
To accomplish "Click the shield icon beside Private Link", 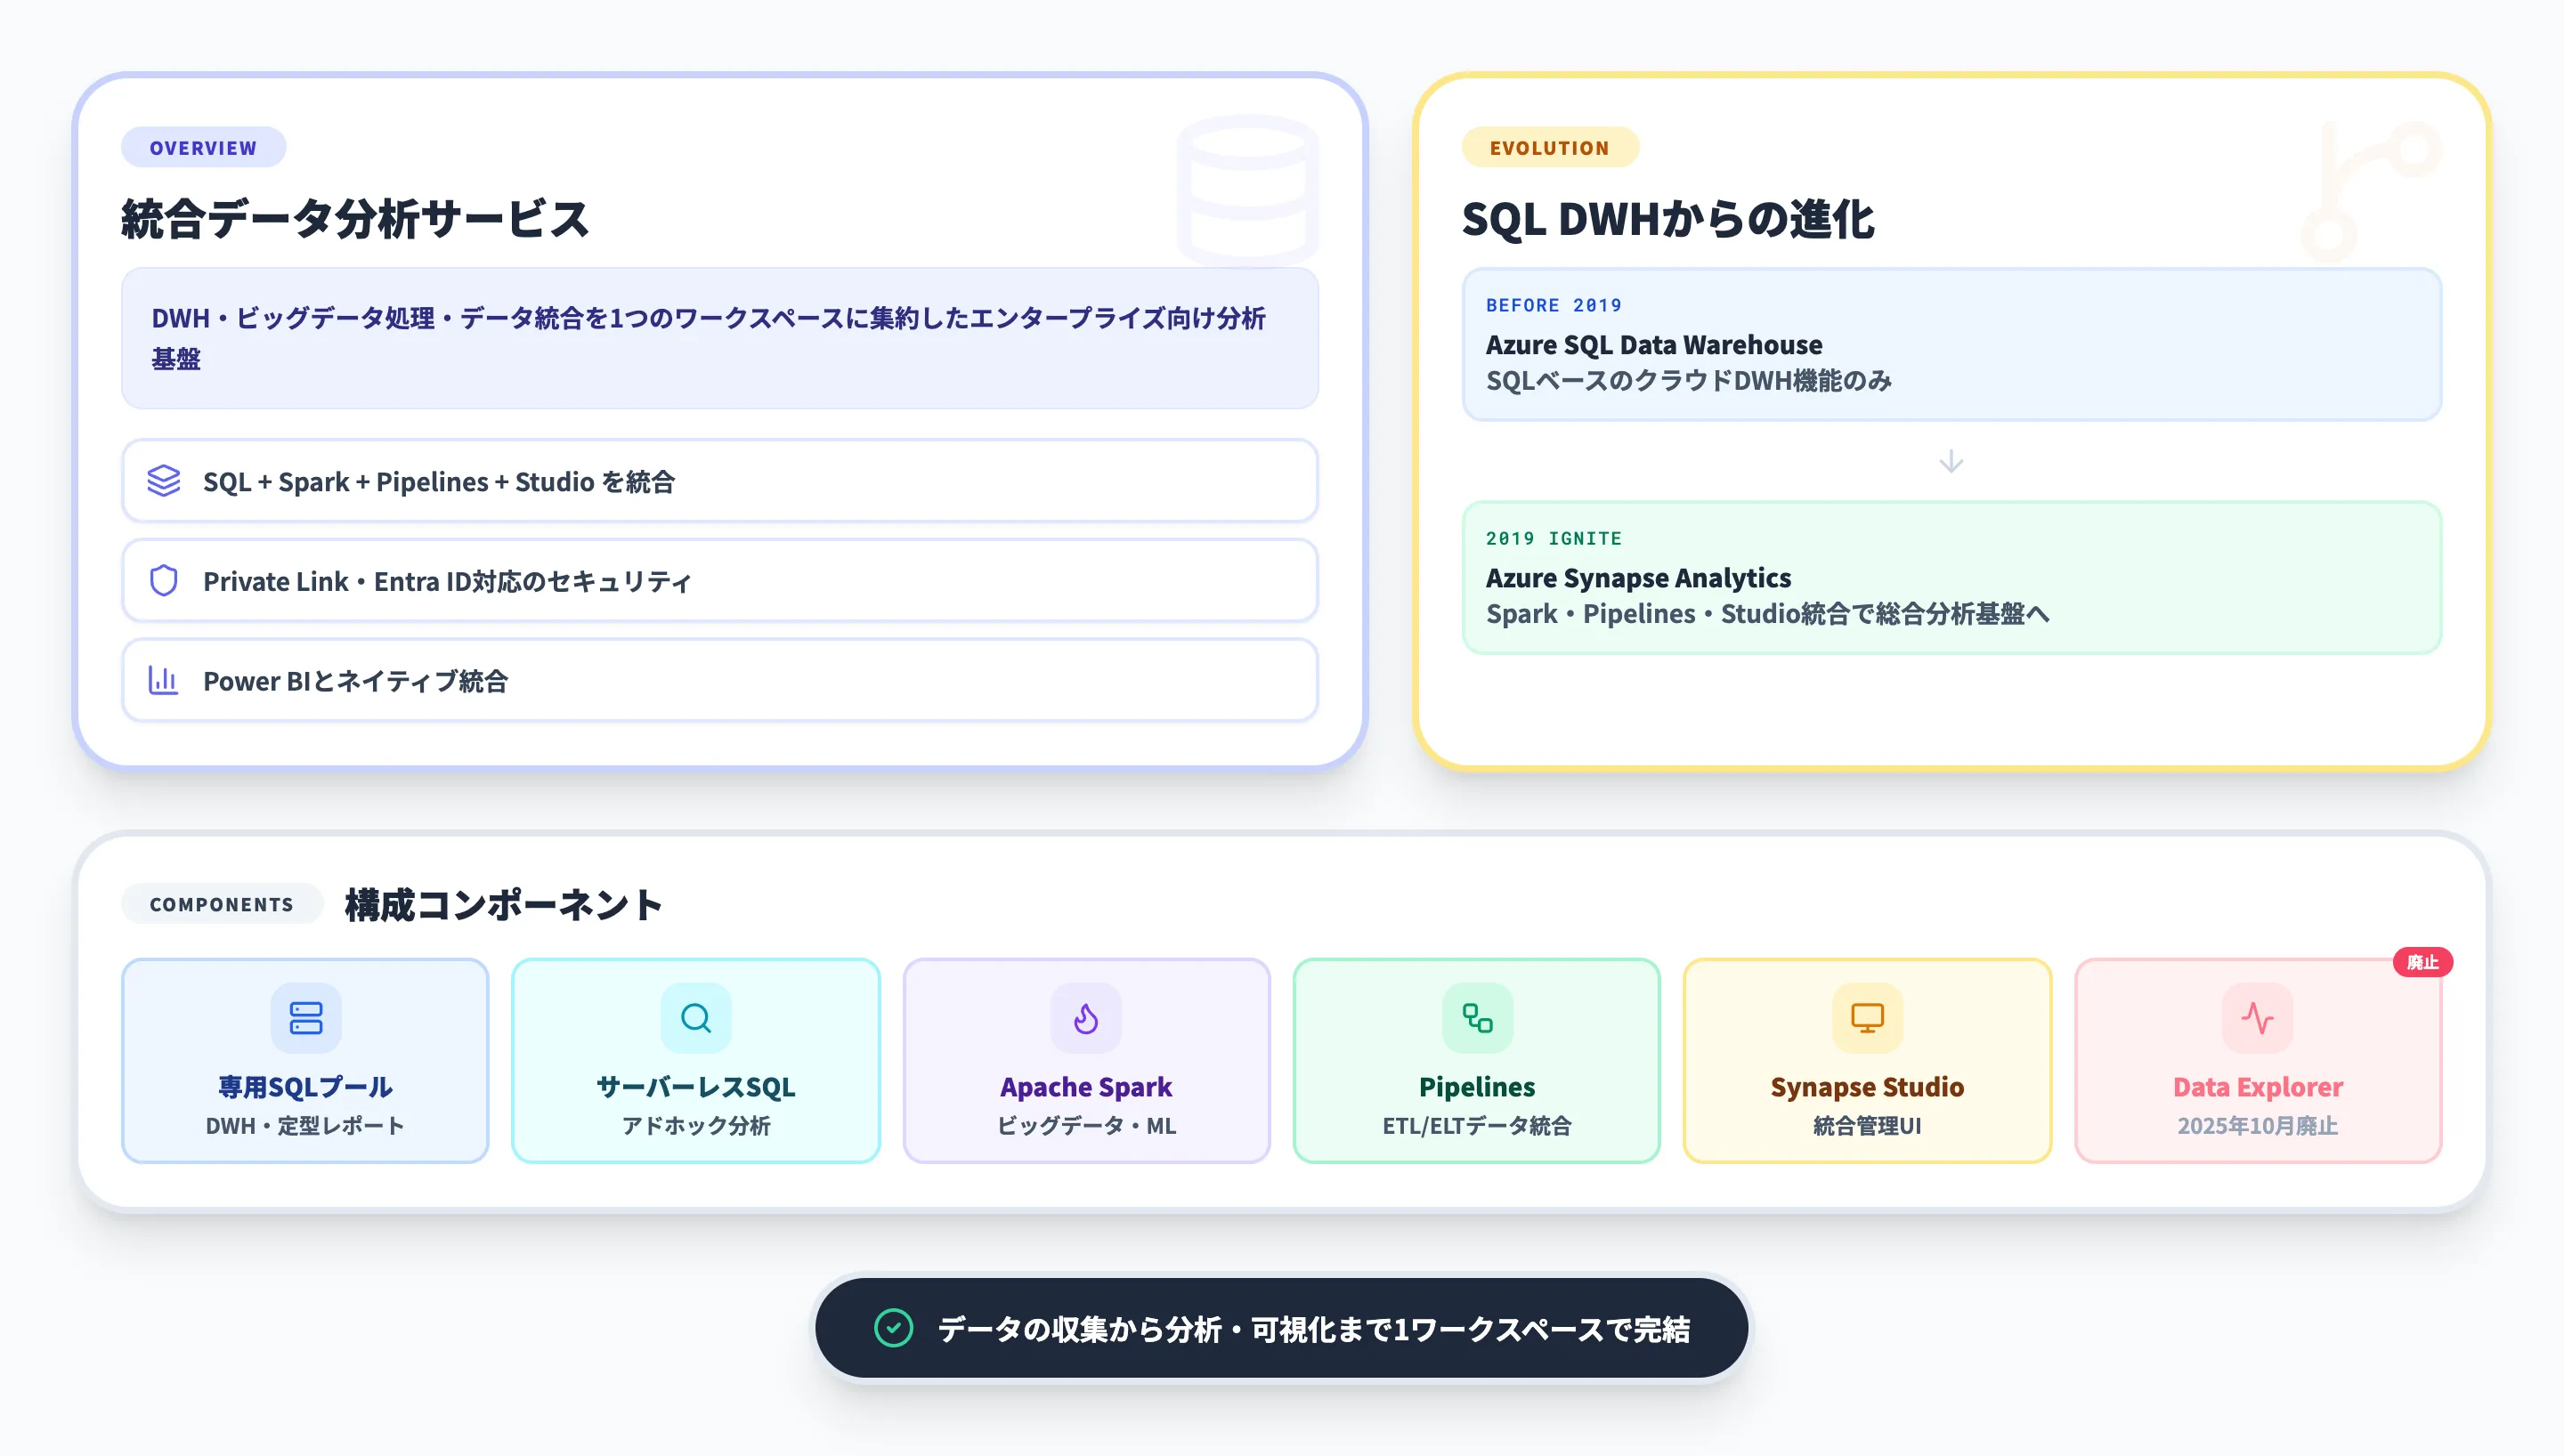I will click(164, 581).
